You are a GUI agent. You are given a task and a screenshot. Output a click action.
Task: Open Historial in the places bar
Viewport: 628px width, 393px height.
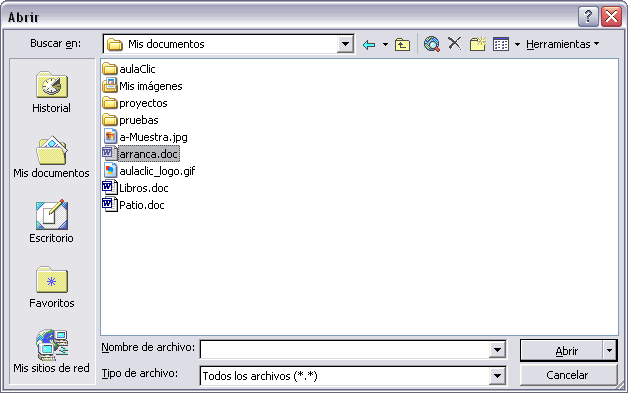coord(51,93)
